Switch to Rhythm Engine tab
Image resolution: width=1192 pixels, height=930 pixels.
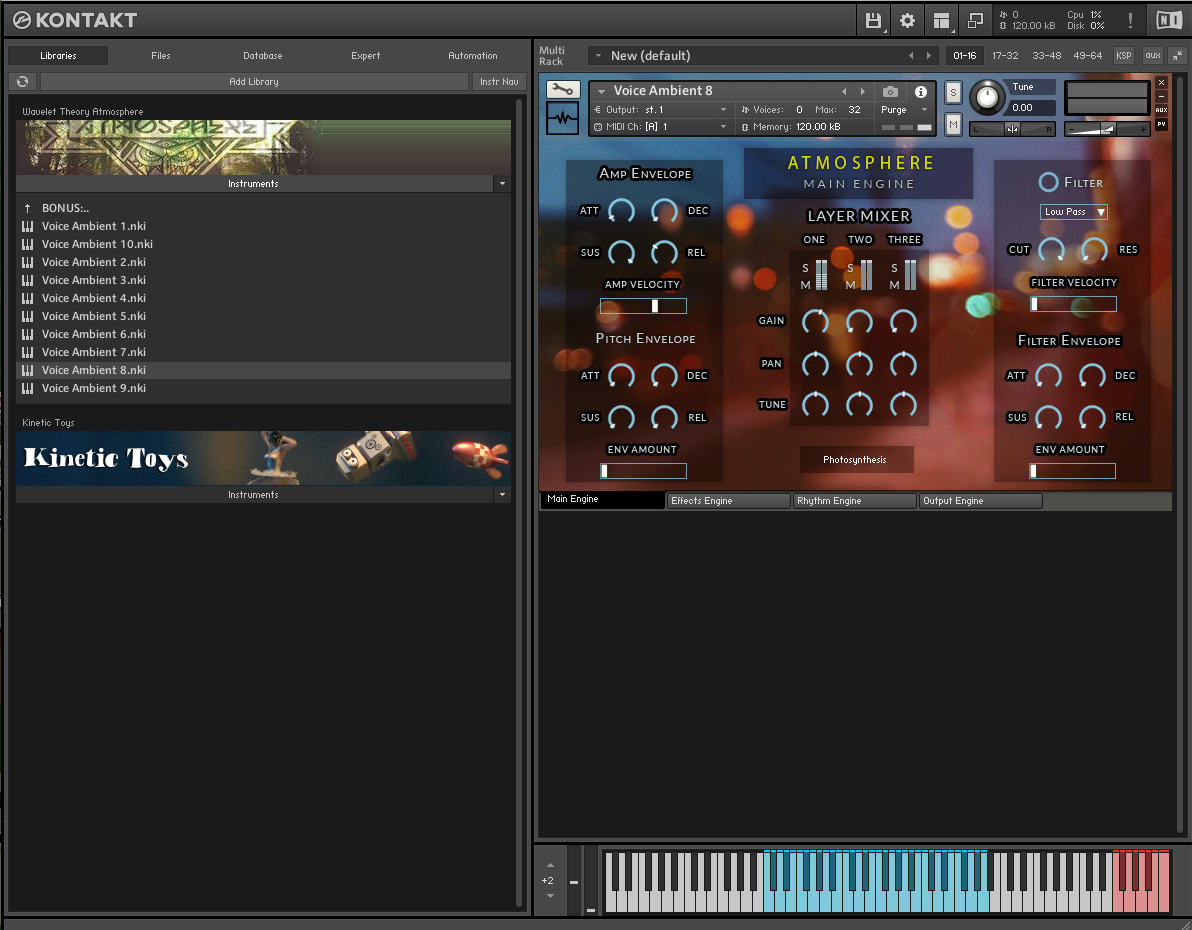point(854,500)
